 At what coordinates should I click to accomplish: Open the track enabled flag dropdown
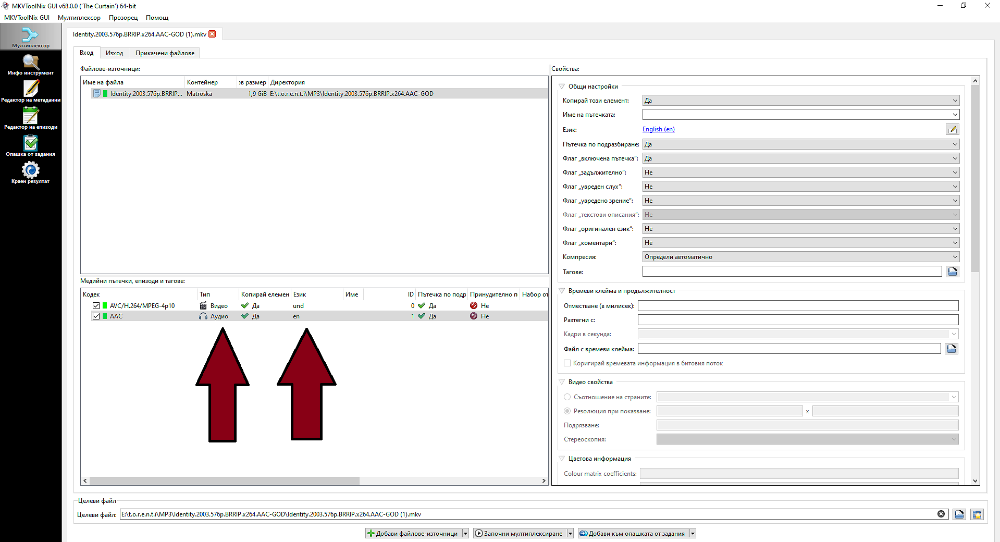(800, 158)
